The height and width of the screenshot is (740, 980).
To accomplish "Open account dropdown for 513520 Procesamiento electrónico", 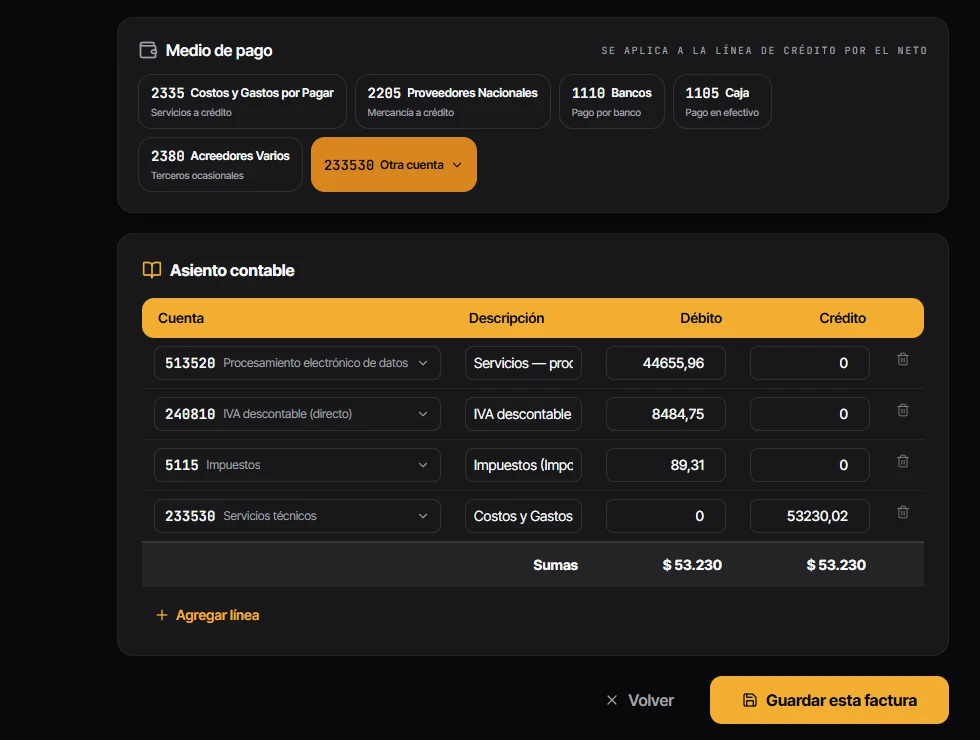I will tap(297, 363).
